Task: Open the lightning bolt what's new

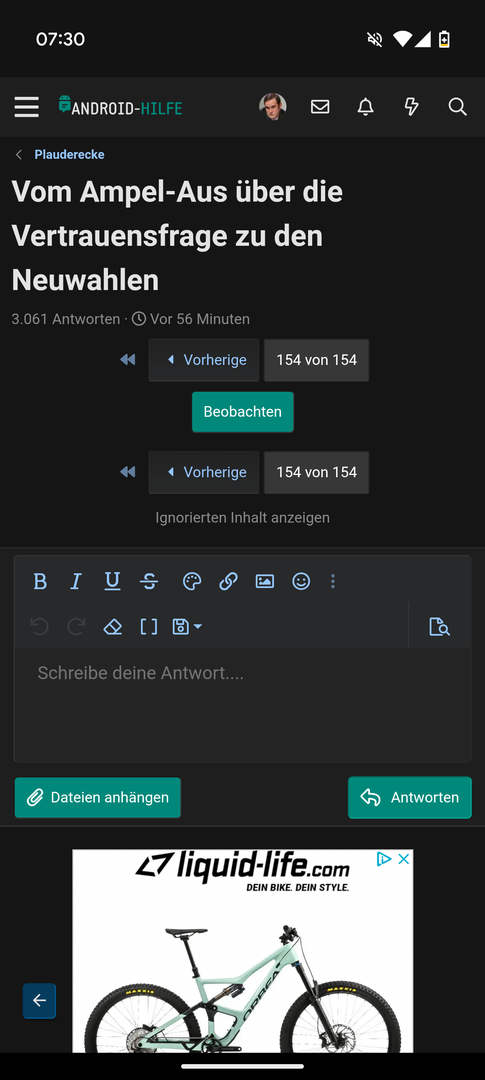Action: click(x=411, y=107)
